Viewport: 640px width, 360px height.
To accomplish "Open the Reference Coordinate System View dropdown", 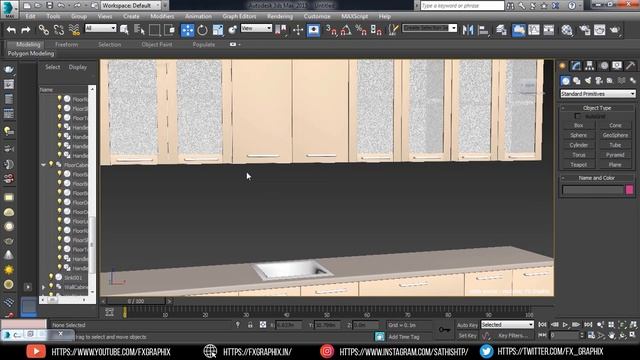I will (256, 28).
